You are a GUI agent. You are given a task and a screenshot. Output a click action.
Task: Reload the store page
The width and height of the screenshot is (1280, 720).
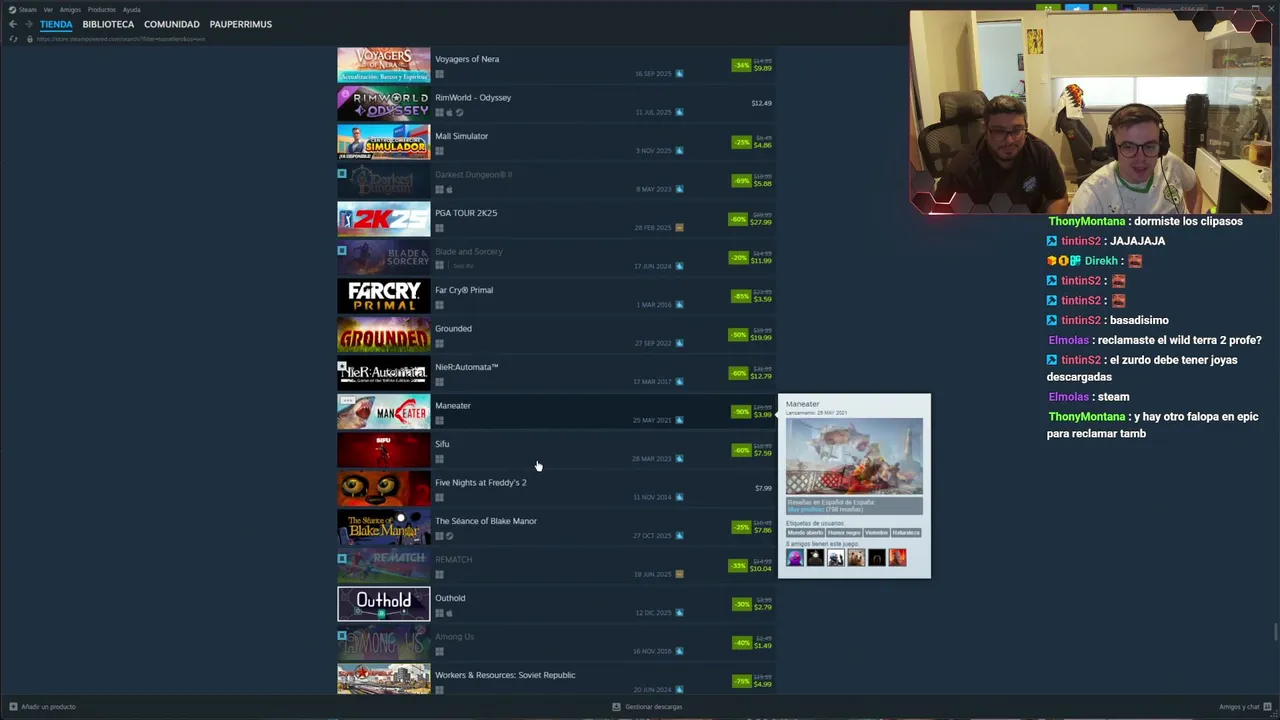(x=13, y=39)
